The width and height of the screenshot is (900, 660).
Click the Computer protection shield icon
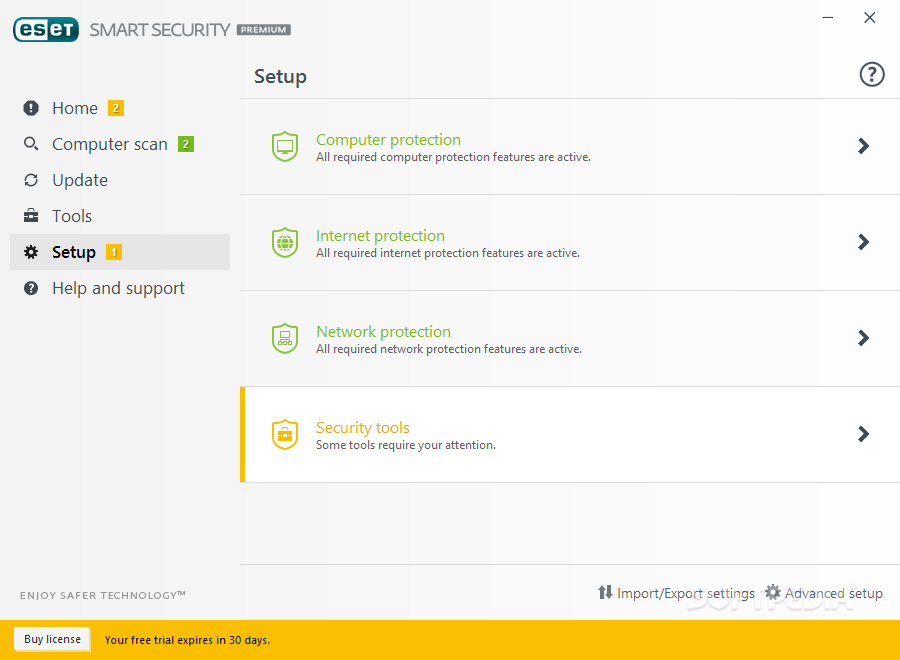click(285, 146)
